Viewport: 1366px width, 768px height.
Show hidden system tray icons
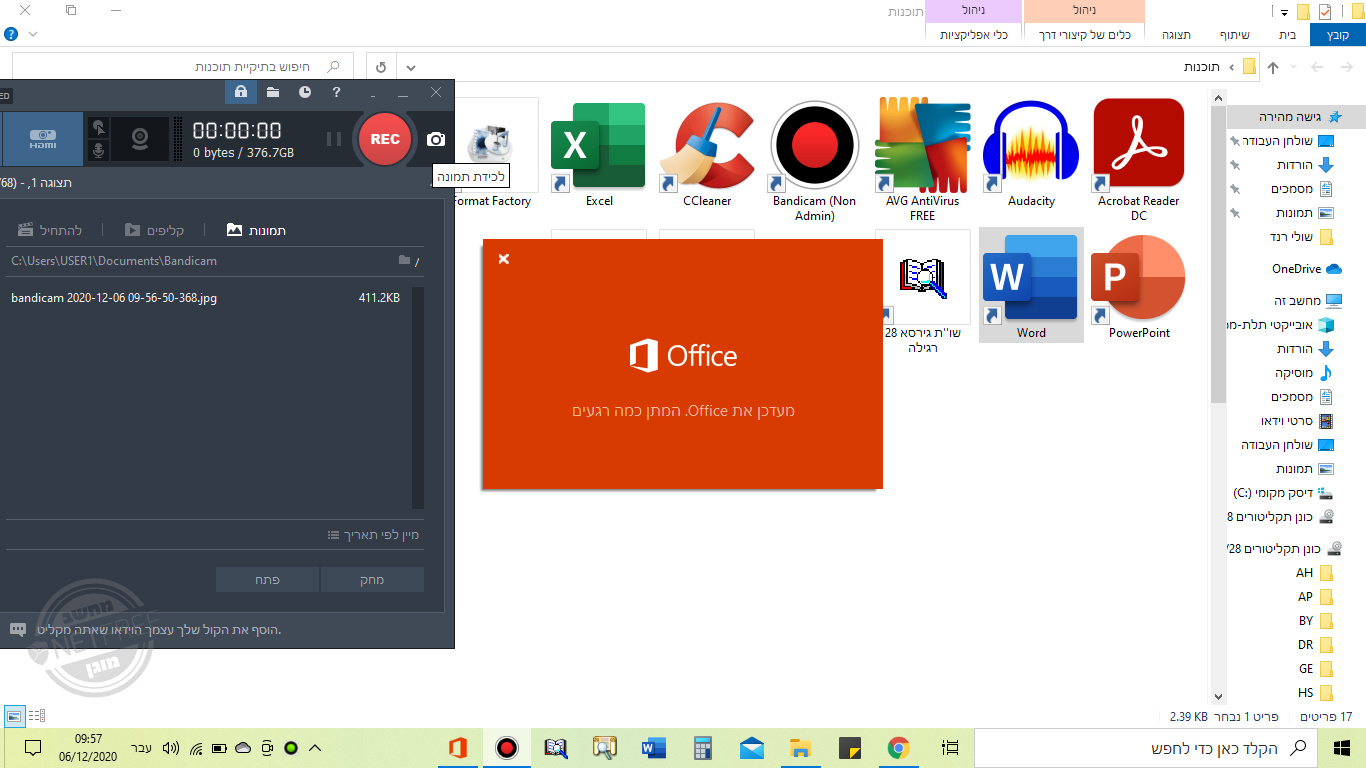point(315,747)
